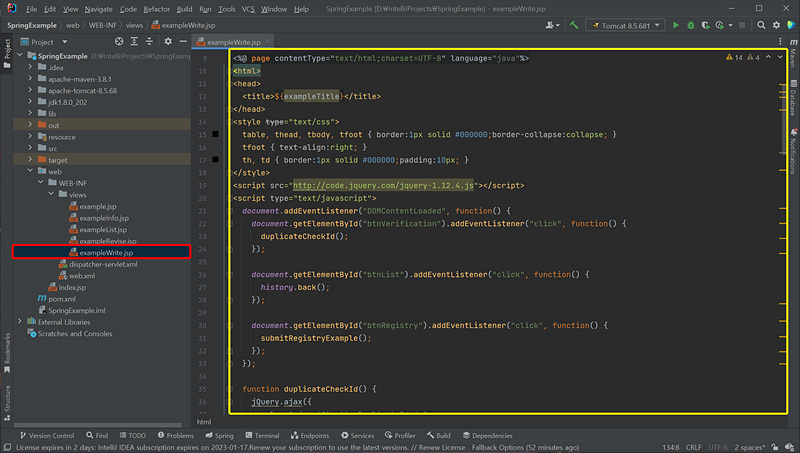Run with coverage icon in toolbar
The image size is (800, 453).
(705, 25)
